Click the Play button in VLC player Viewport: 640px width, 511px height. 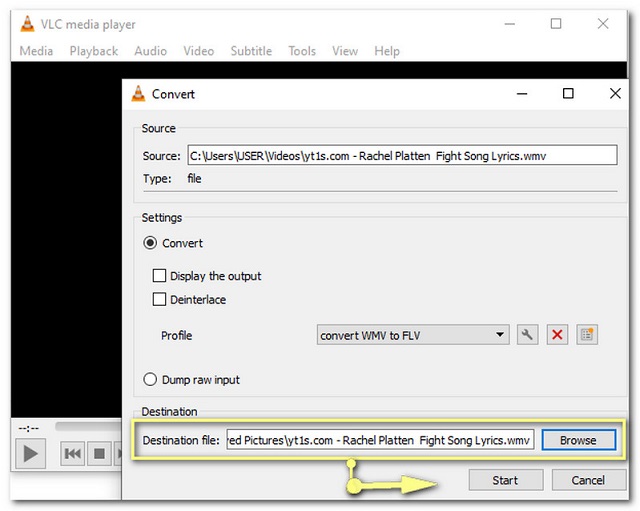(x=31, y=454)
